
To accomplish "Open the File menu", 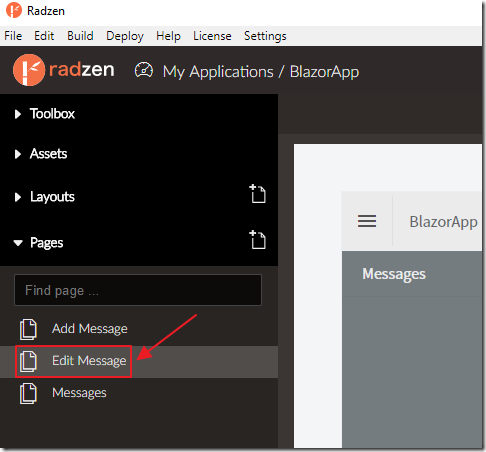I will [13, 36].
